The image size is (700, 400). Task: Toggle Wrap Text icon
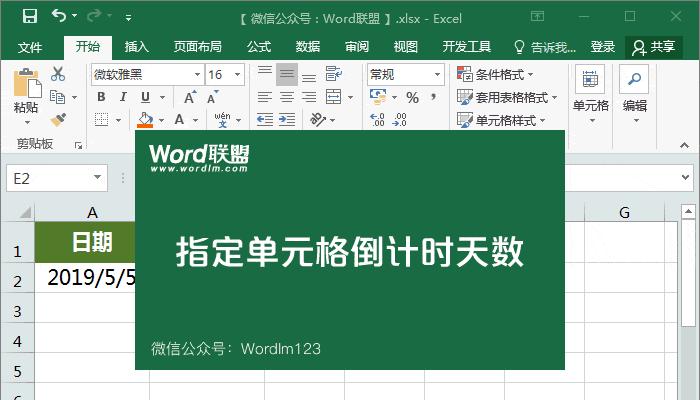[333, 74]
